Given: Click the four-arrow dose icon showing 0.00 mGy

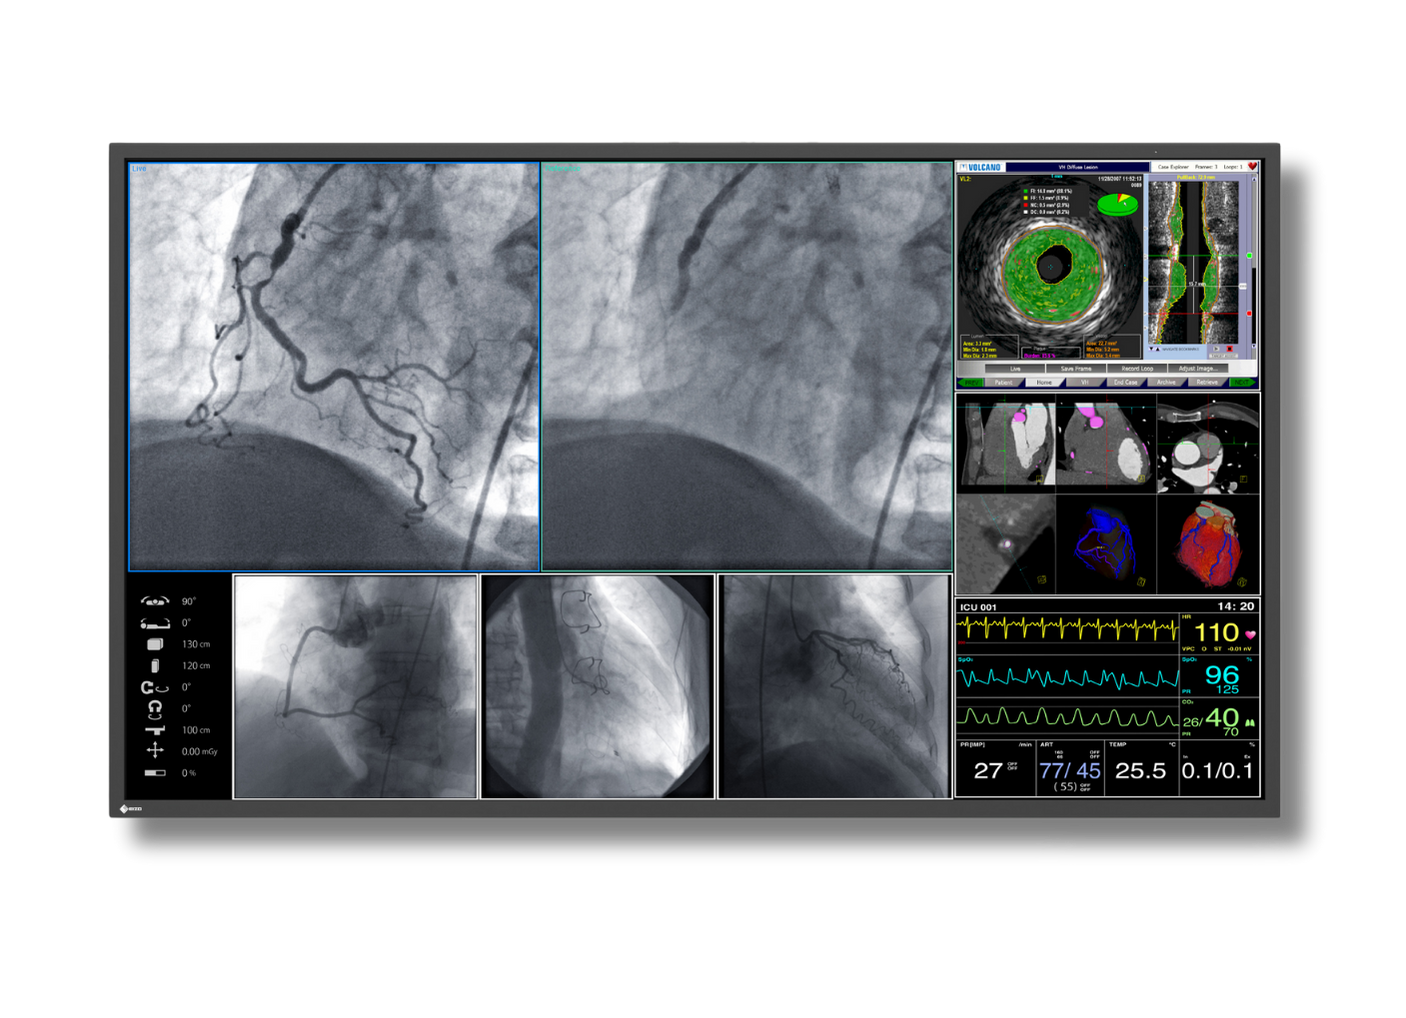Looking at the screenshot, I should click(x=155, y=750).
